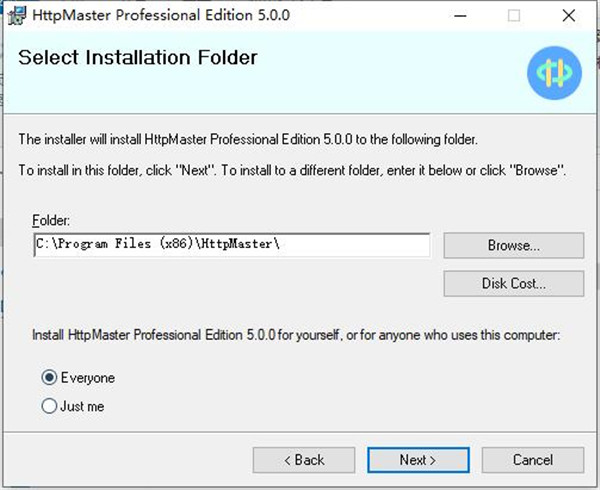
Task: Close the HttpMaster installer window
Action: click(569, 16)
